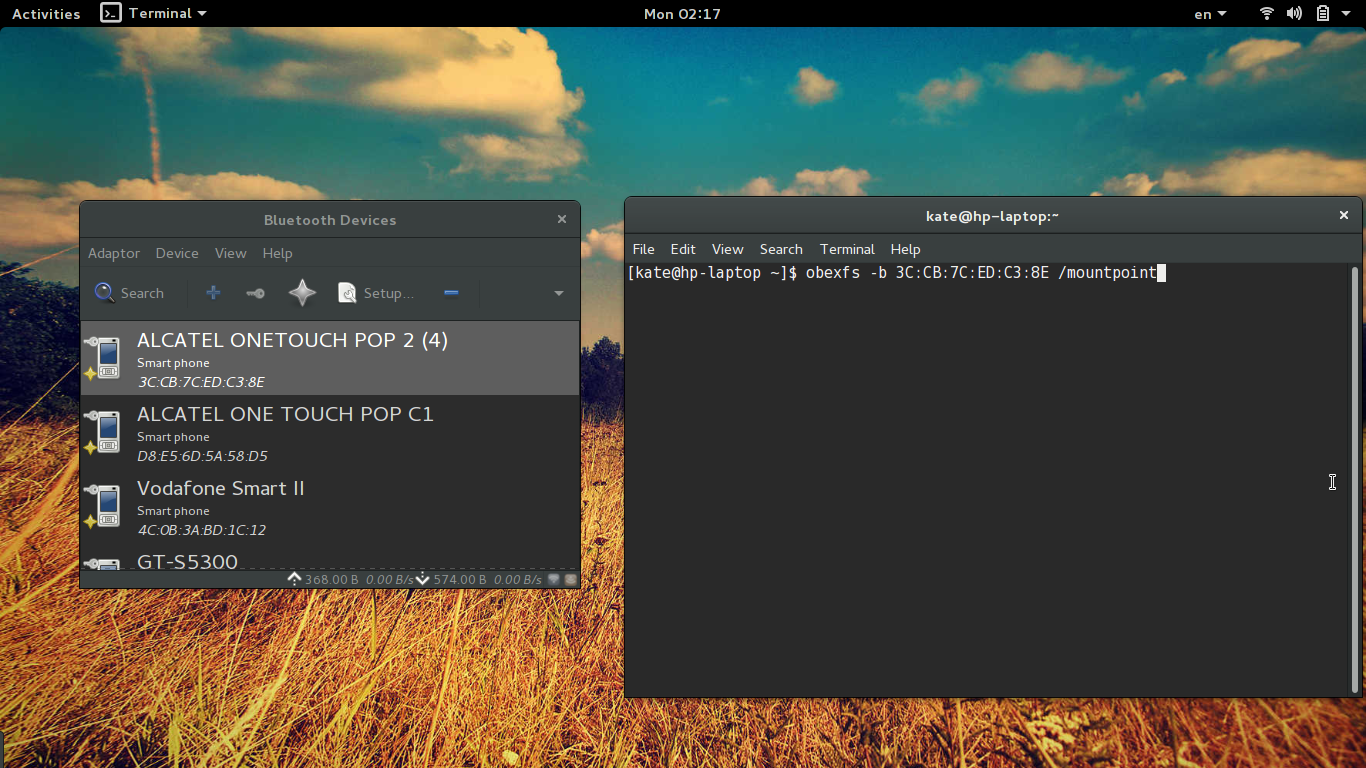Click the star trust-device toolbar icon
Screen dimensions: 1366x768
302,293
